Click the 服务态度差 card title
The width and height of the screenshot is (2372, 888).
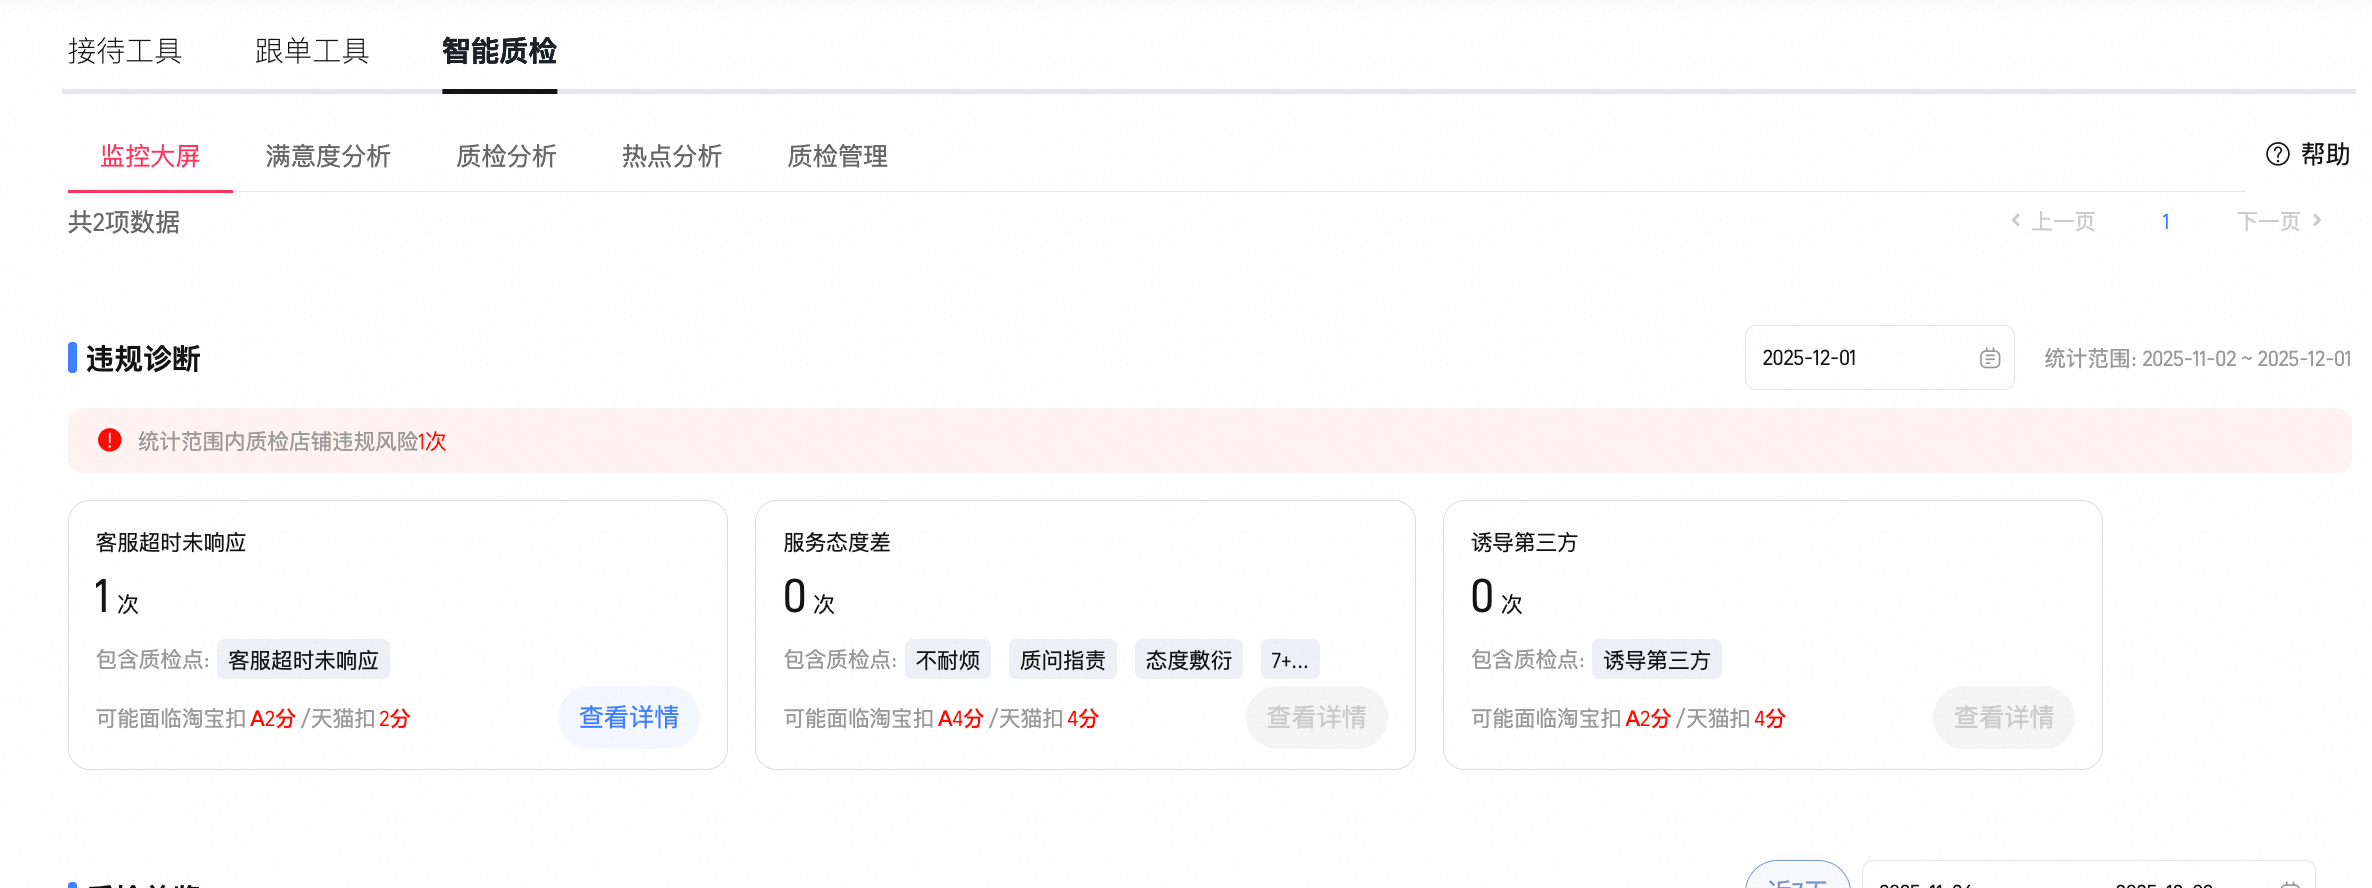[x=837, y=542]
